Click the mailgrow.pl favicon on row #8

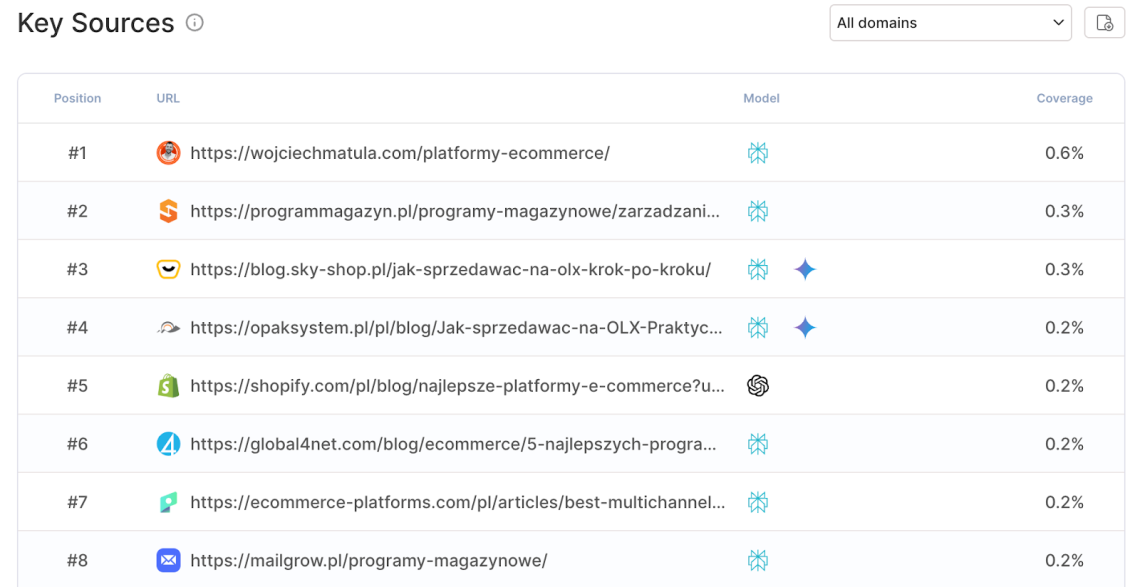coord(167,560)
